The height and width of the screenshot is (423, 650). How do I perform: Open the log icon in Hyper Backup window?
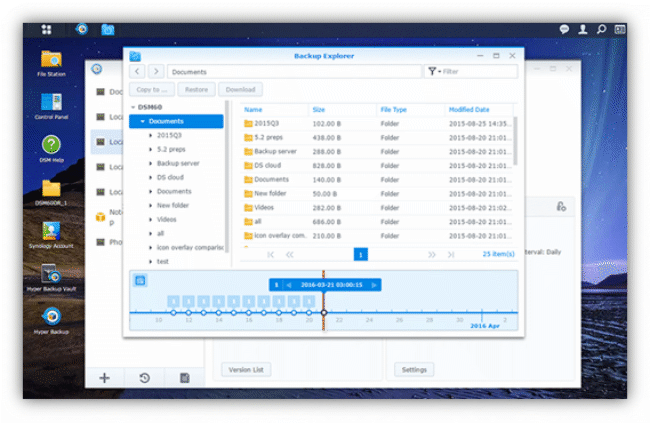click(184, 378)
